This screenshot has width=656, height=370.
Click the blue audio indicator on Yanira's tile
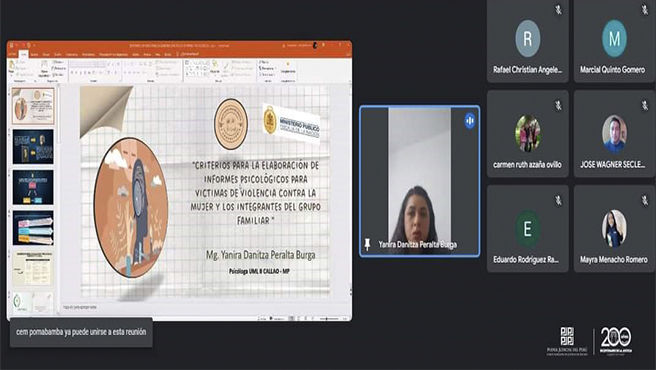click(x=470, y=121)
